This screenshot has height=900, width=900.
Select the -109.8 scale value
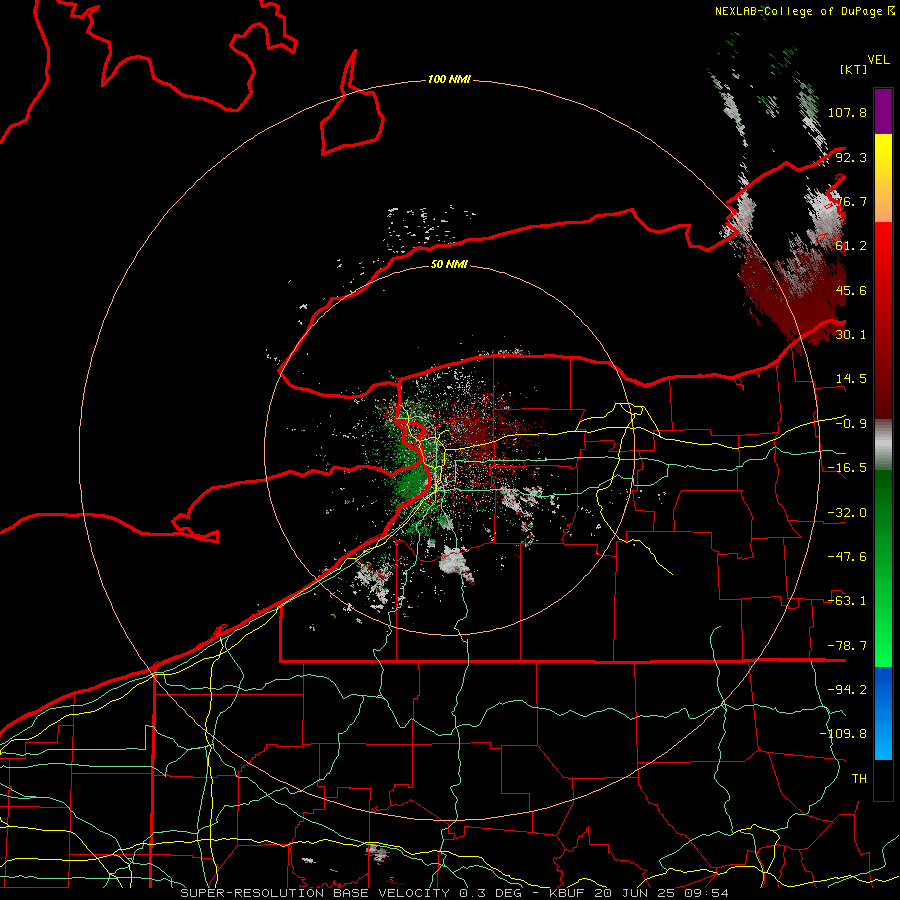843,734
